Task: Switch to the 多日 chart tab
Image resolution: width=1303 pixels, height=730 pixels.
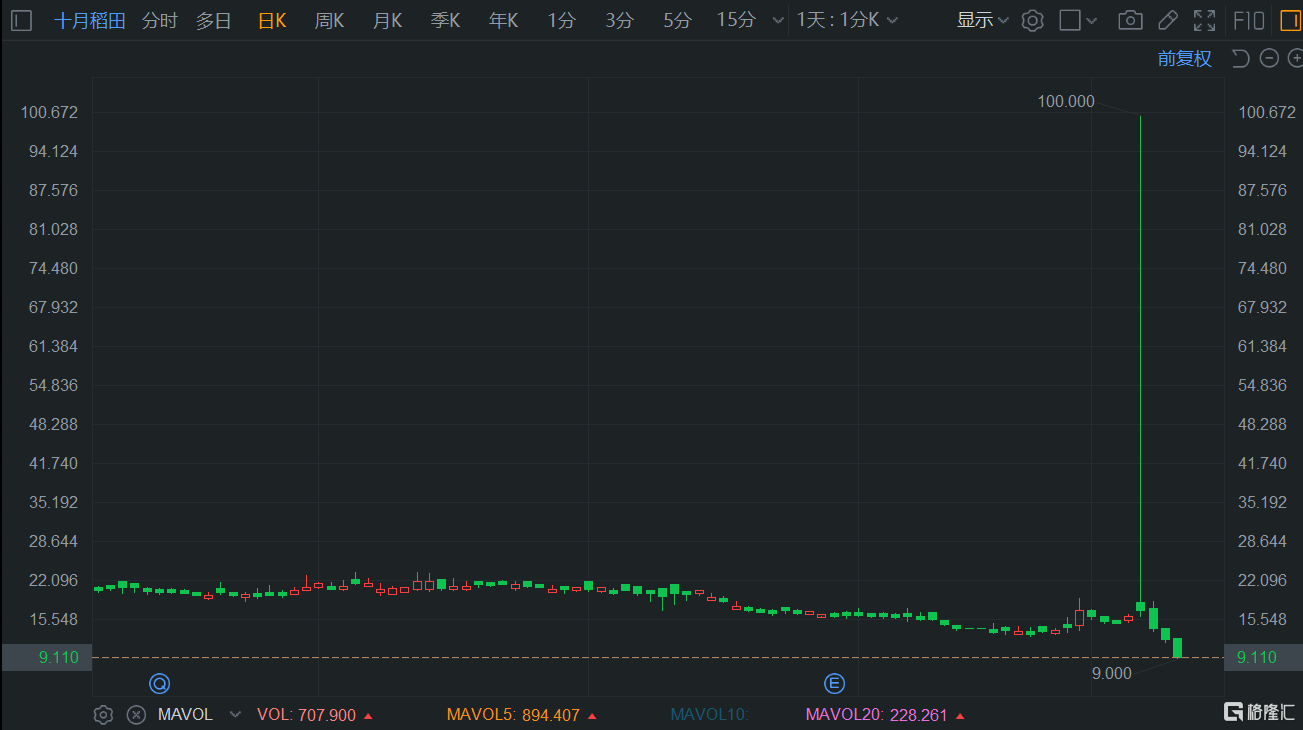Action: (213, 20)
